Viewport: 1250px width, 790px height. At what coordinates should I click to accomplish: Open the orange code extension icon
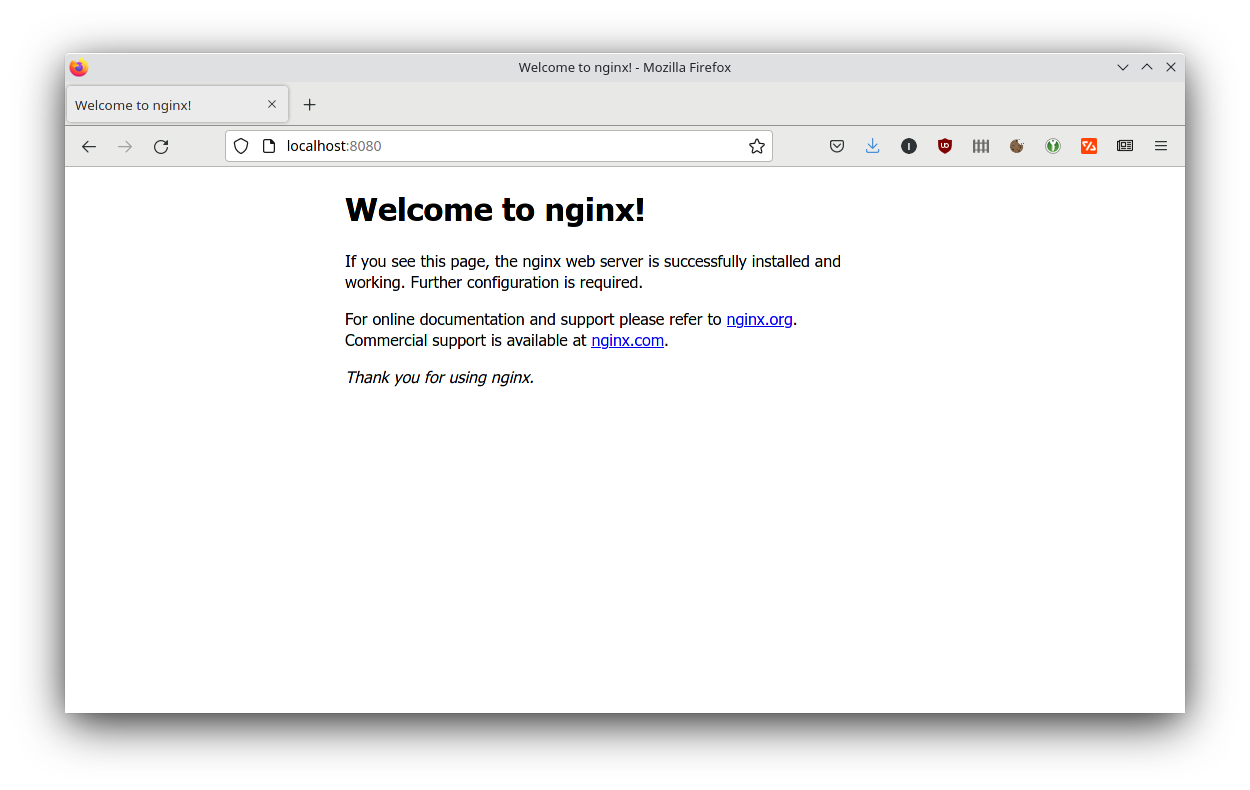point(1089,146)
